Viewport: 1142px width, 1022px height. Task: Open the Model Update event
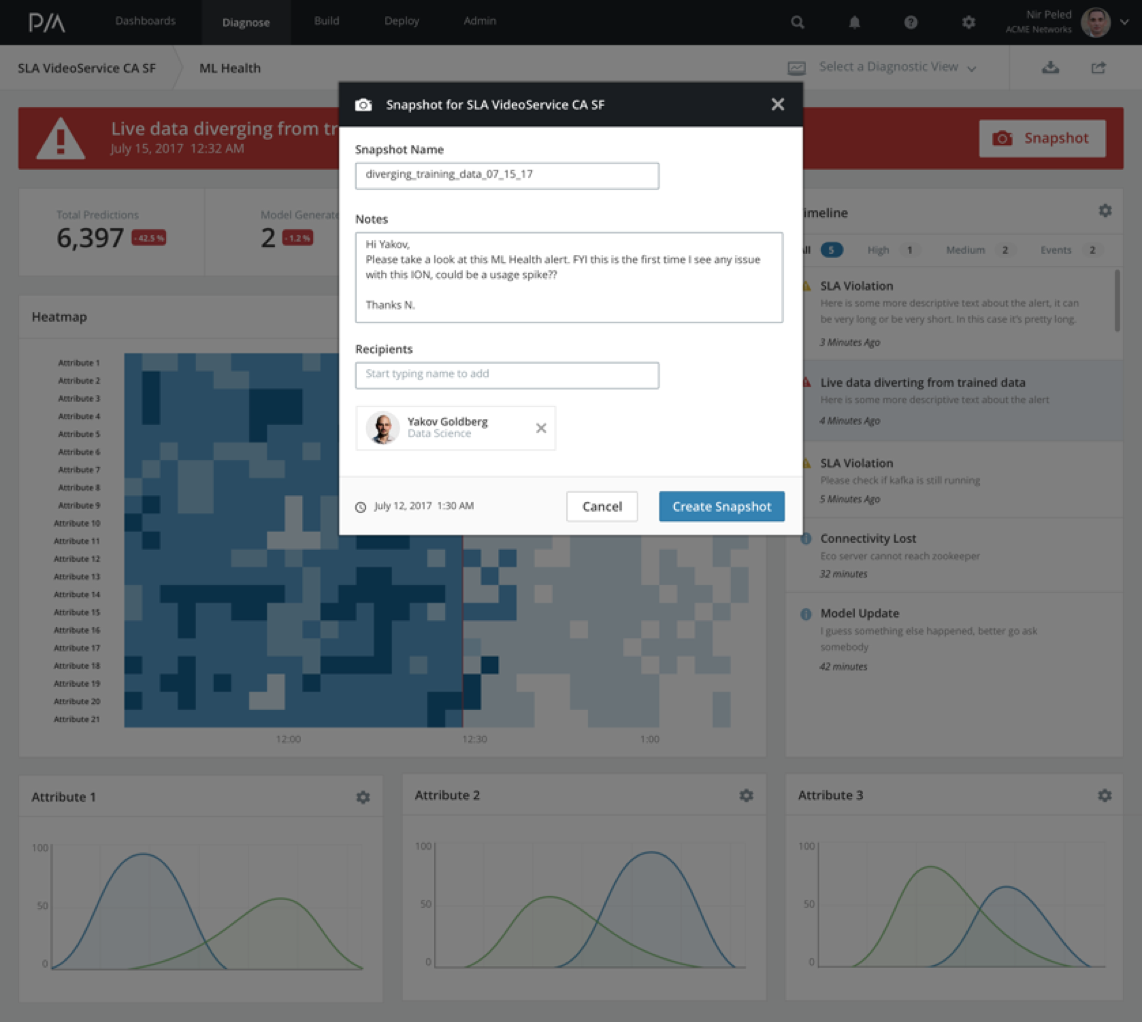tap(954, 639)
